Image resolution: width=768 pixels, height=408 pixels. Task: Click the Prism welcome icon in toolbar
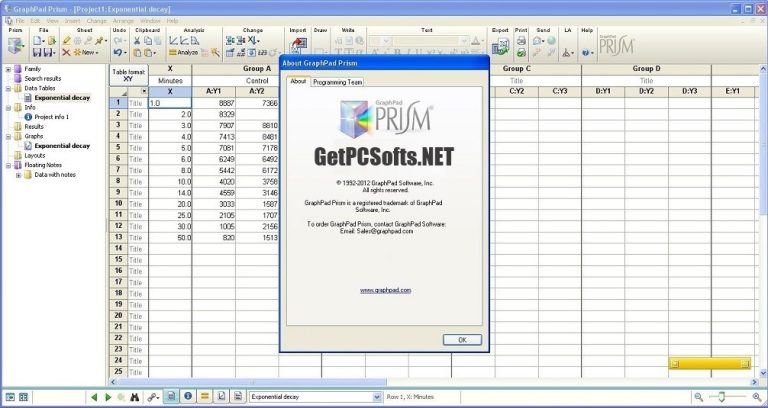click(16, 47)
